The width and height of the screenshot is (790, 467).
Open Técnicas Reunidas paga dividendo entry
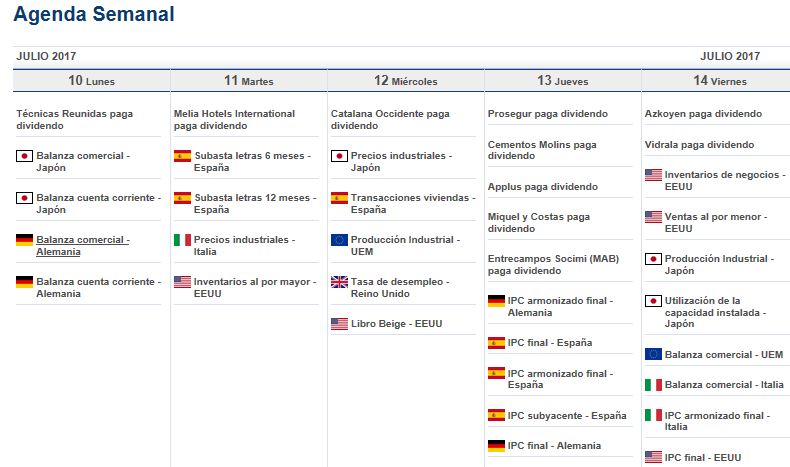pos(75,120)
